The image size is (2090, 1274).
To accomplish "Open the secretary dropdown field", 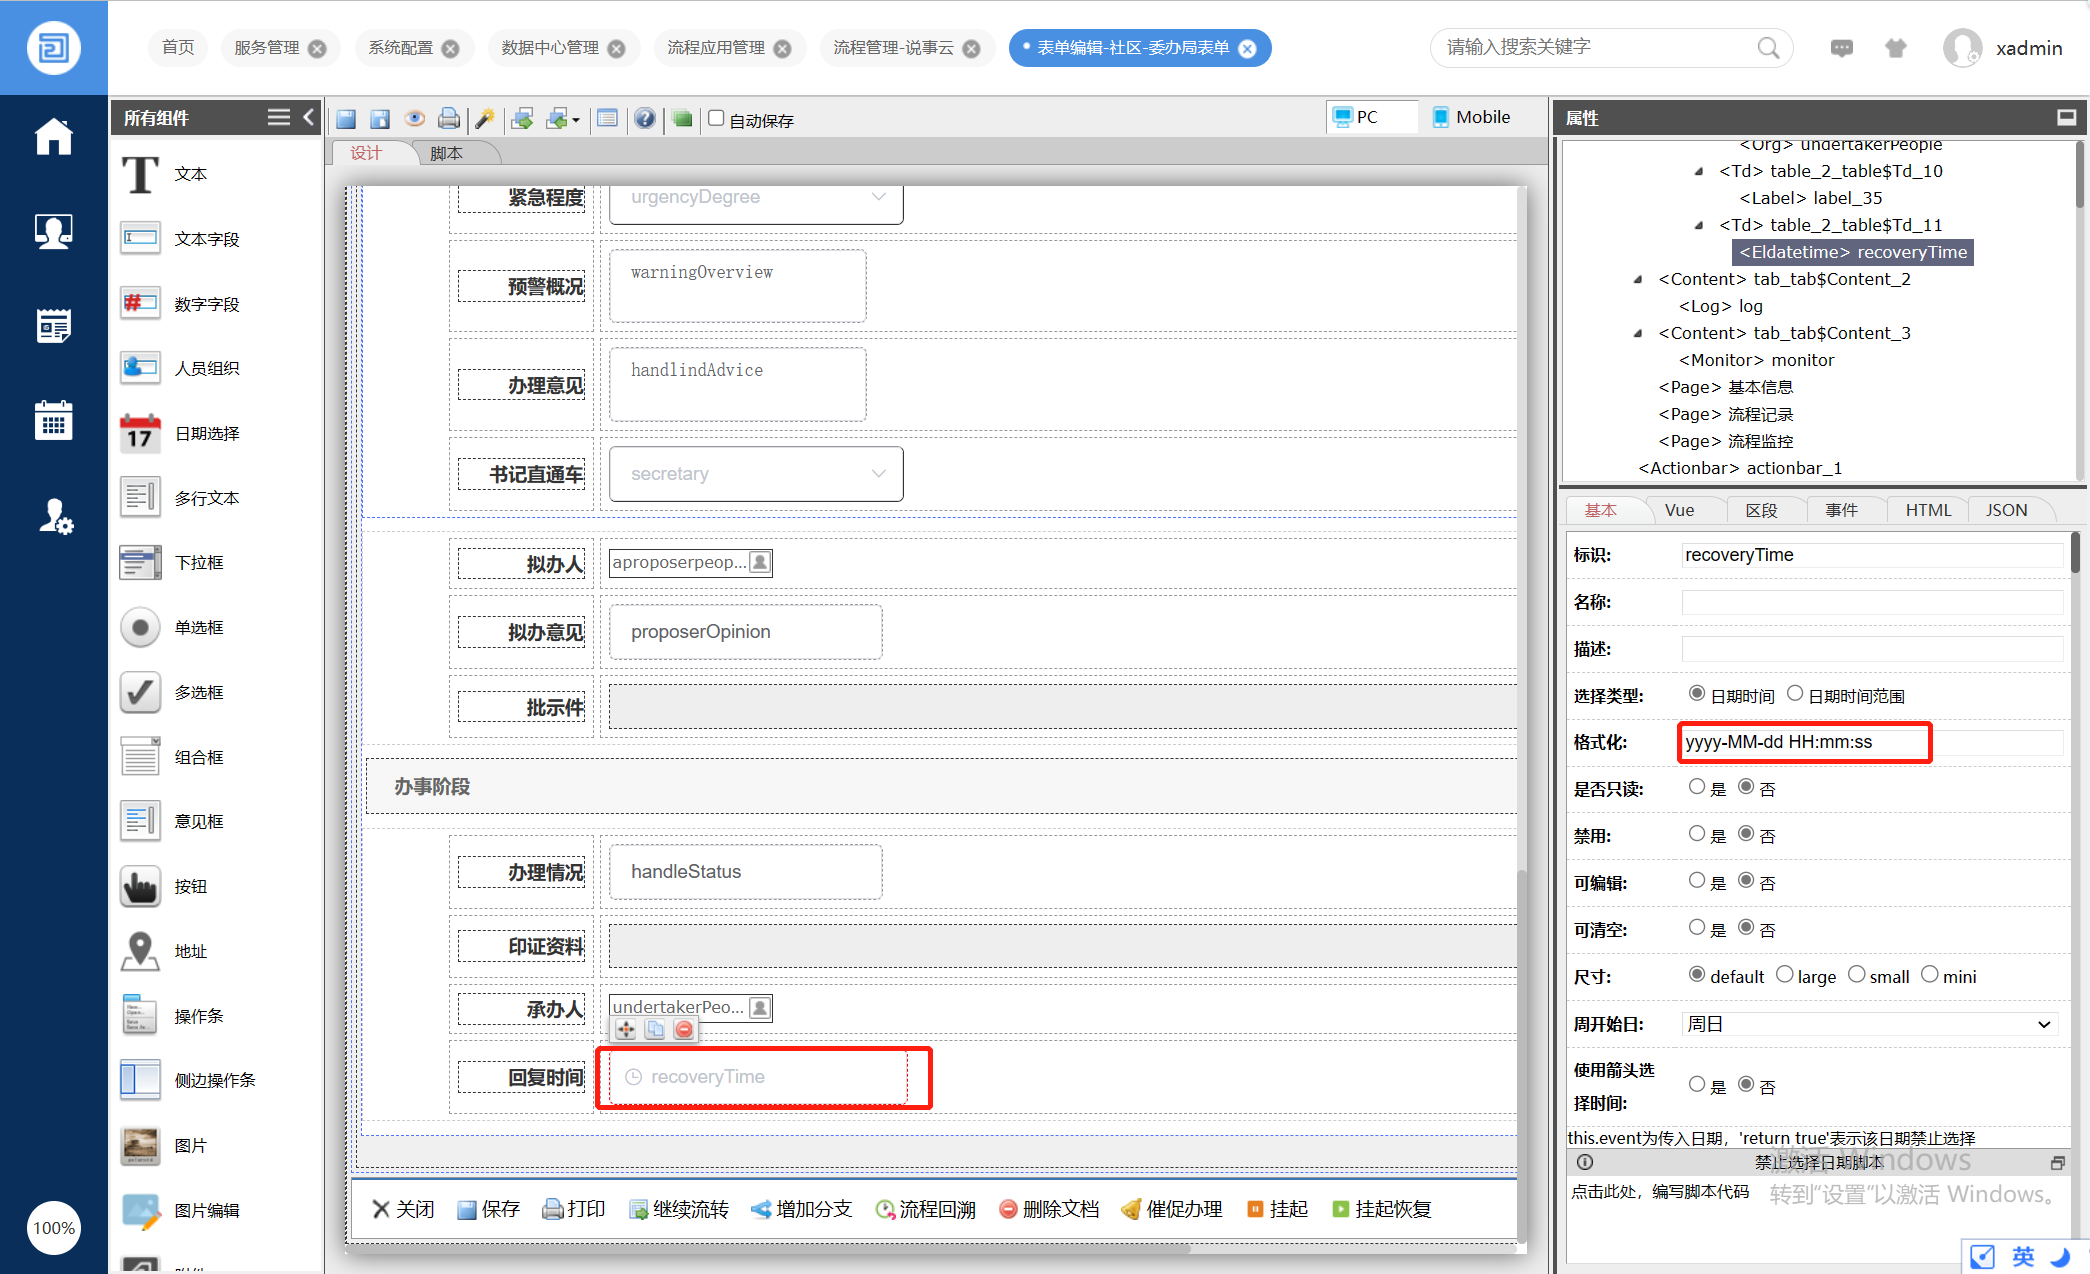I will [756, 474].
